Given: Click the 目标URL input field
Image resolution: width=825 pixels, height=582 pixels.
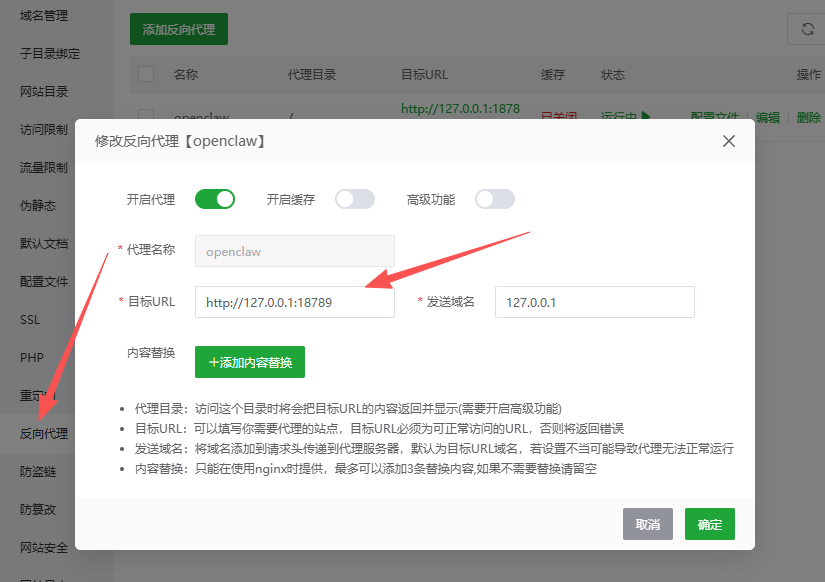Looking at the screenshot, I should 294,302.
